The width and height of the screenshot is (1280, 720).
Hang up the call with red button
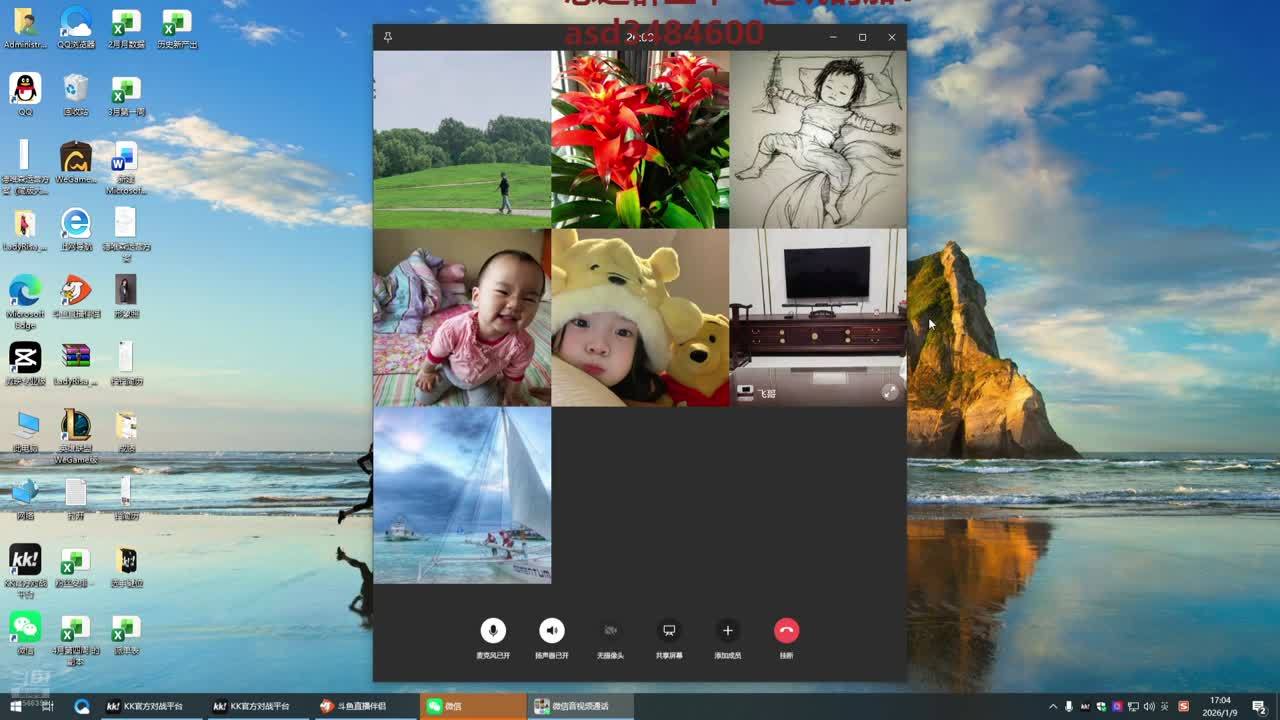pos(786,630)
